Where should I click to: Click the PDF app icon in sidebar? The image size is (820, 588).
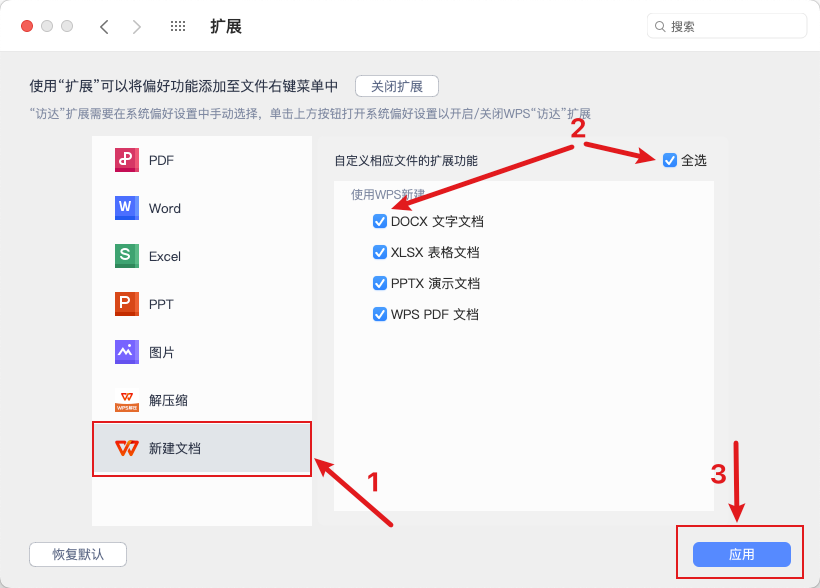(127, 160)
